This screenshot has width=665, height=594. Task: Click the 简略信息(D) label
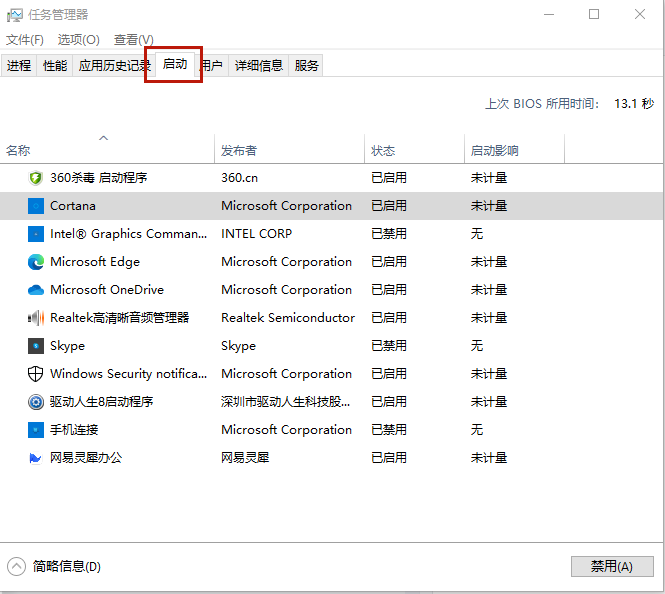pyautogui.click(x=67, y=566)
